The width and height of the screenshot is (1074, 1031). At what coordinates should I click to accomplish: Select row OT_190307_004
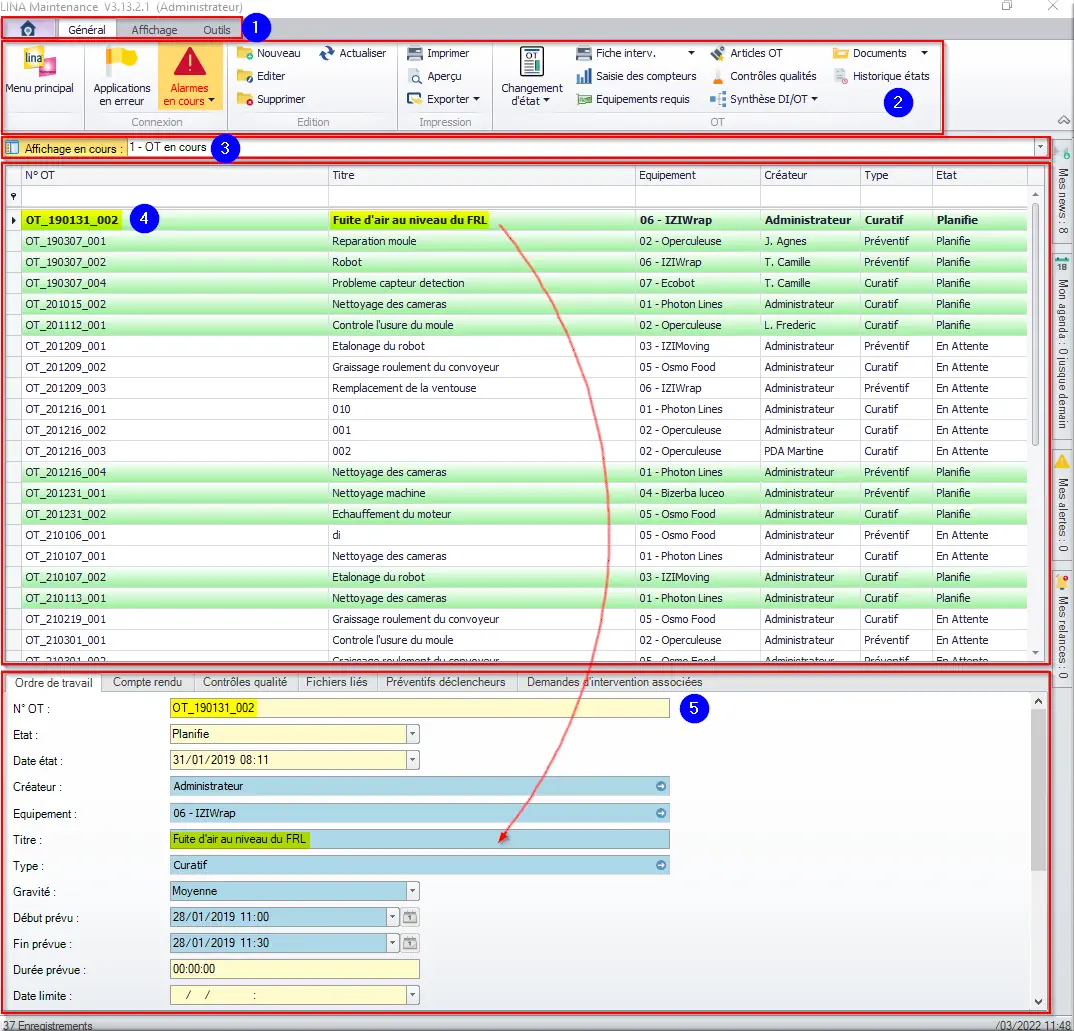point(516,283)
